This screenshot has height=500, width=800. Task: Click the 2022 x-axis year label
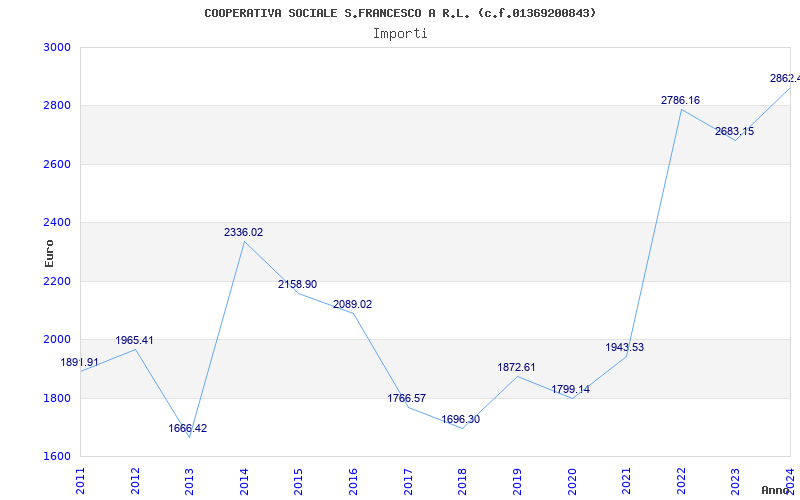pyautogui.click(x=681, y=481)
